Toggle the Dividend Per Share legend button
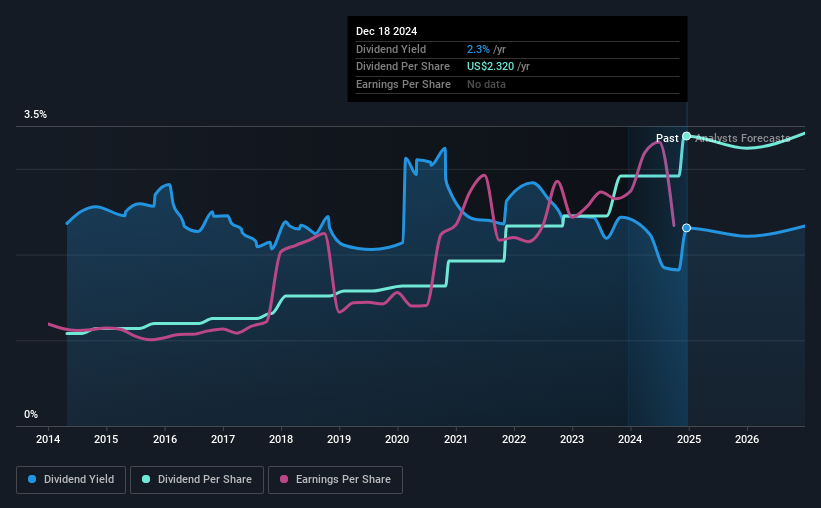Viewport: 821px width, 508px height. point(197,480)
